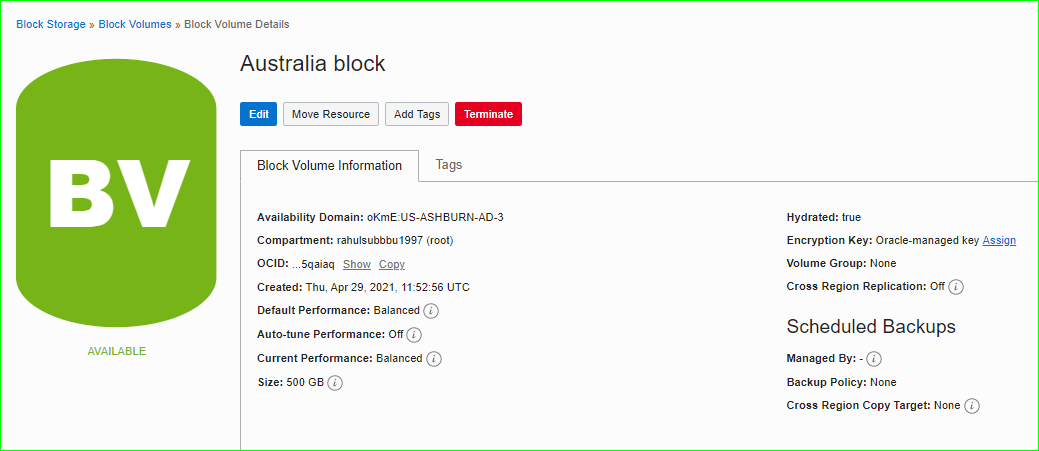The width and height of the screenshot is (1039, 451).
Task: Switch to the Tags tab
Action: tap(449, 165)
